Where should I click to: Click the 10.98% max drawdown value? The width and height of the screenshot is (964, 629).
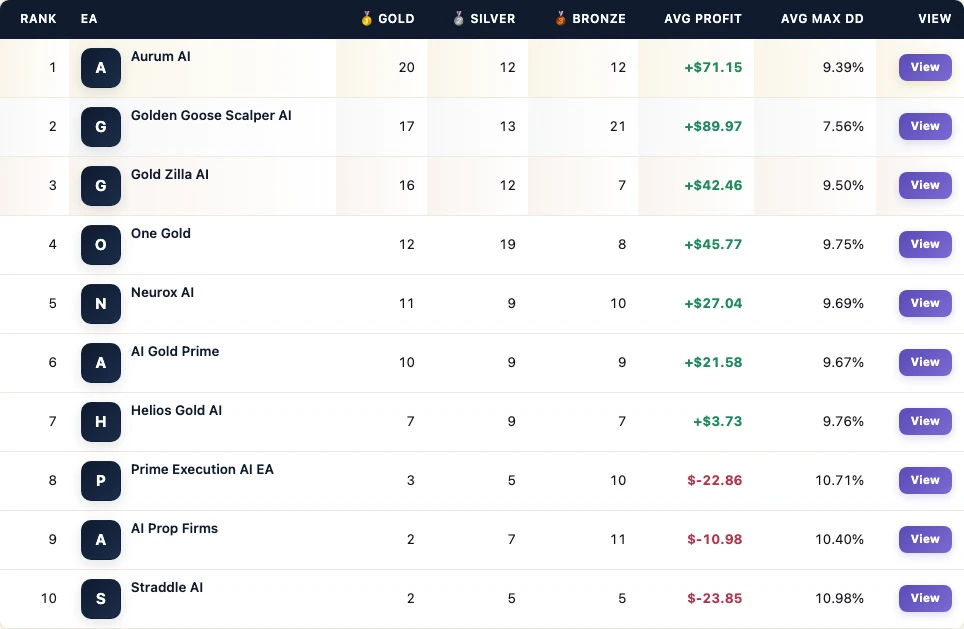point(839,599)
